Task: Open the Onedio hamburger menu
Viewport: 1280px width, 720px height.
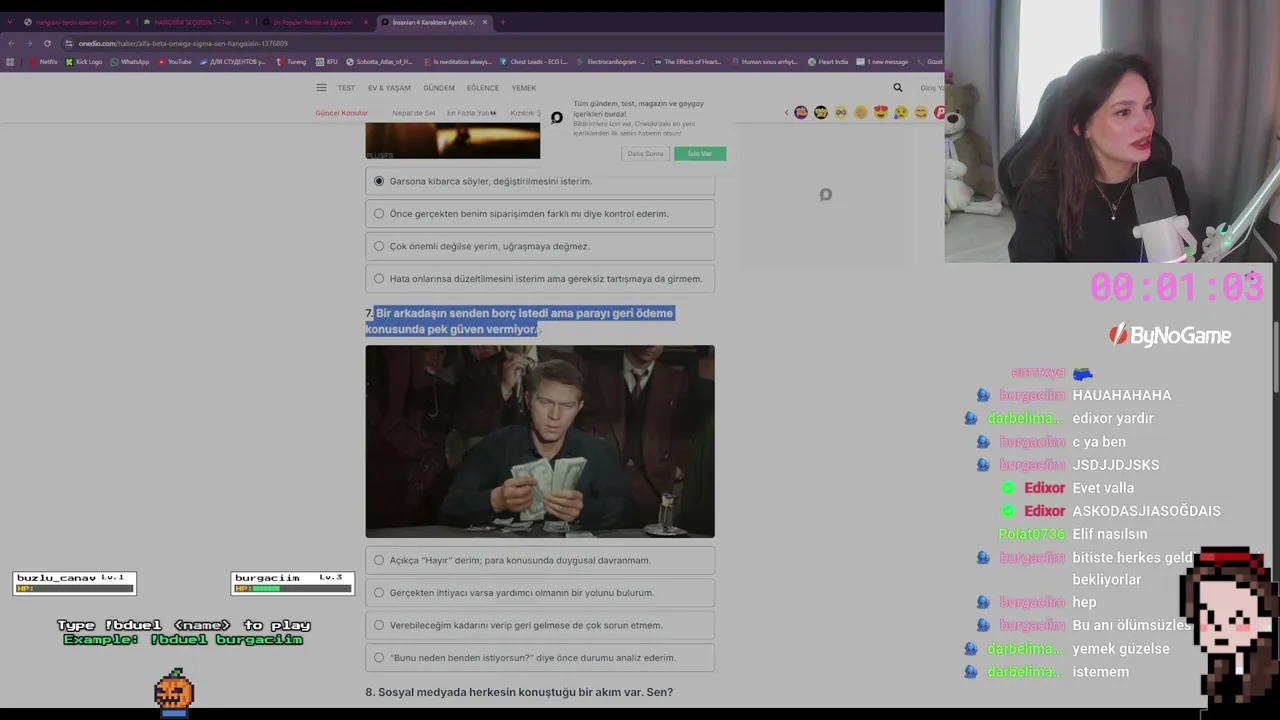Action: point(321,88)
